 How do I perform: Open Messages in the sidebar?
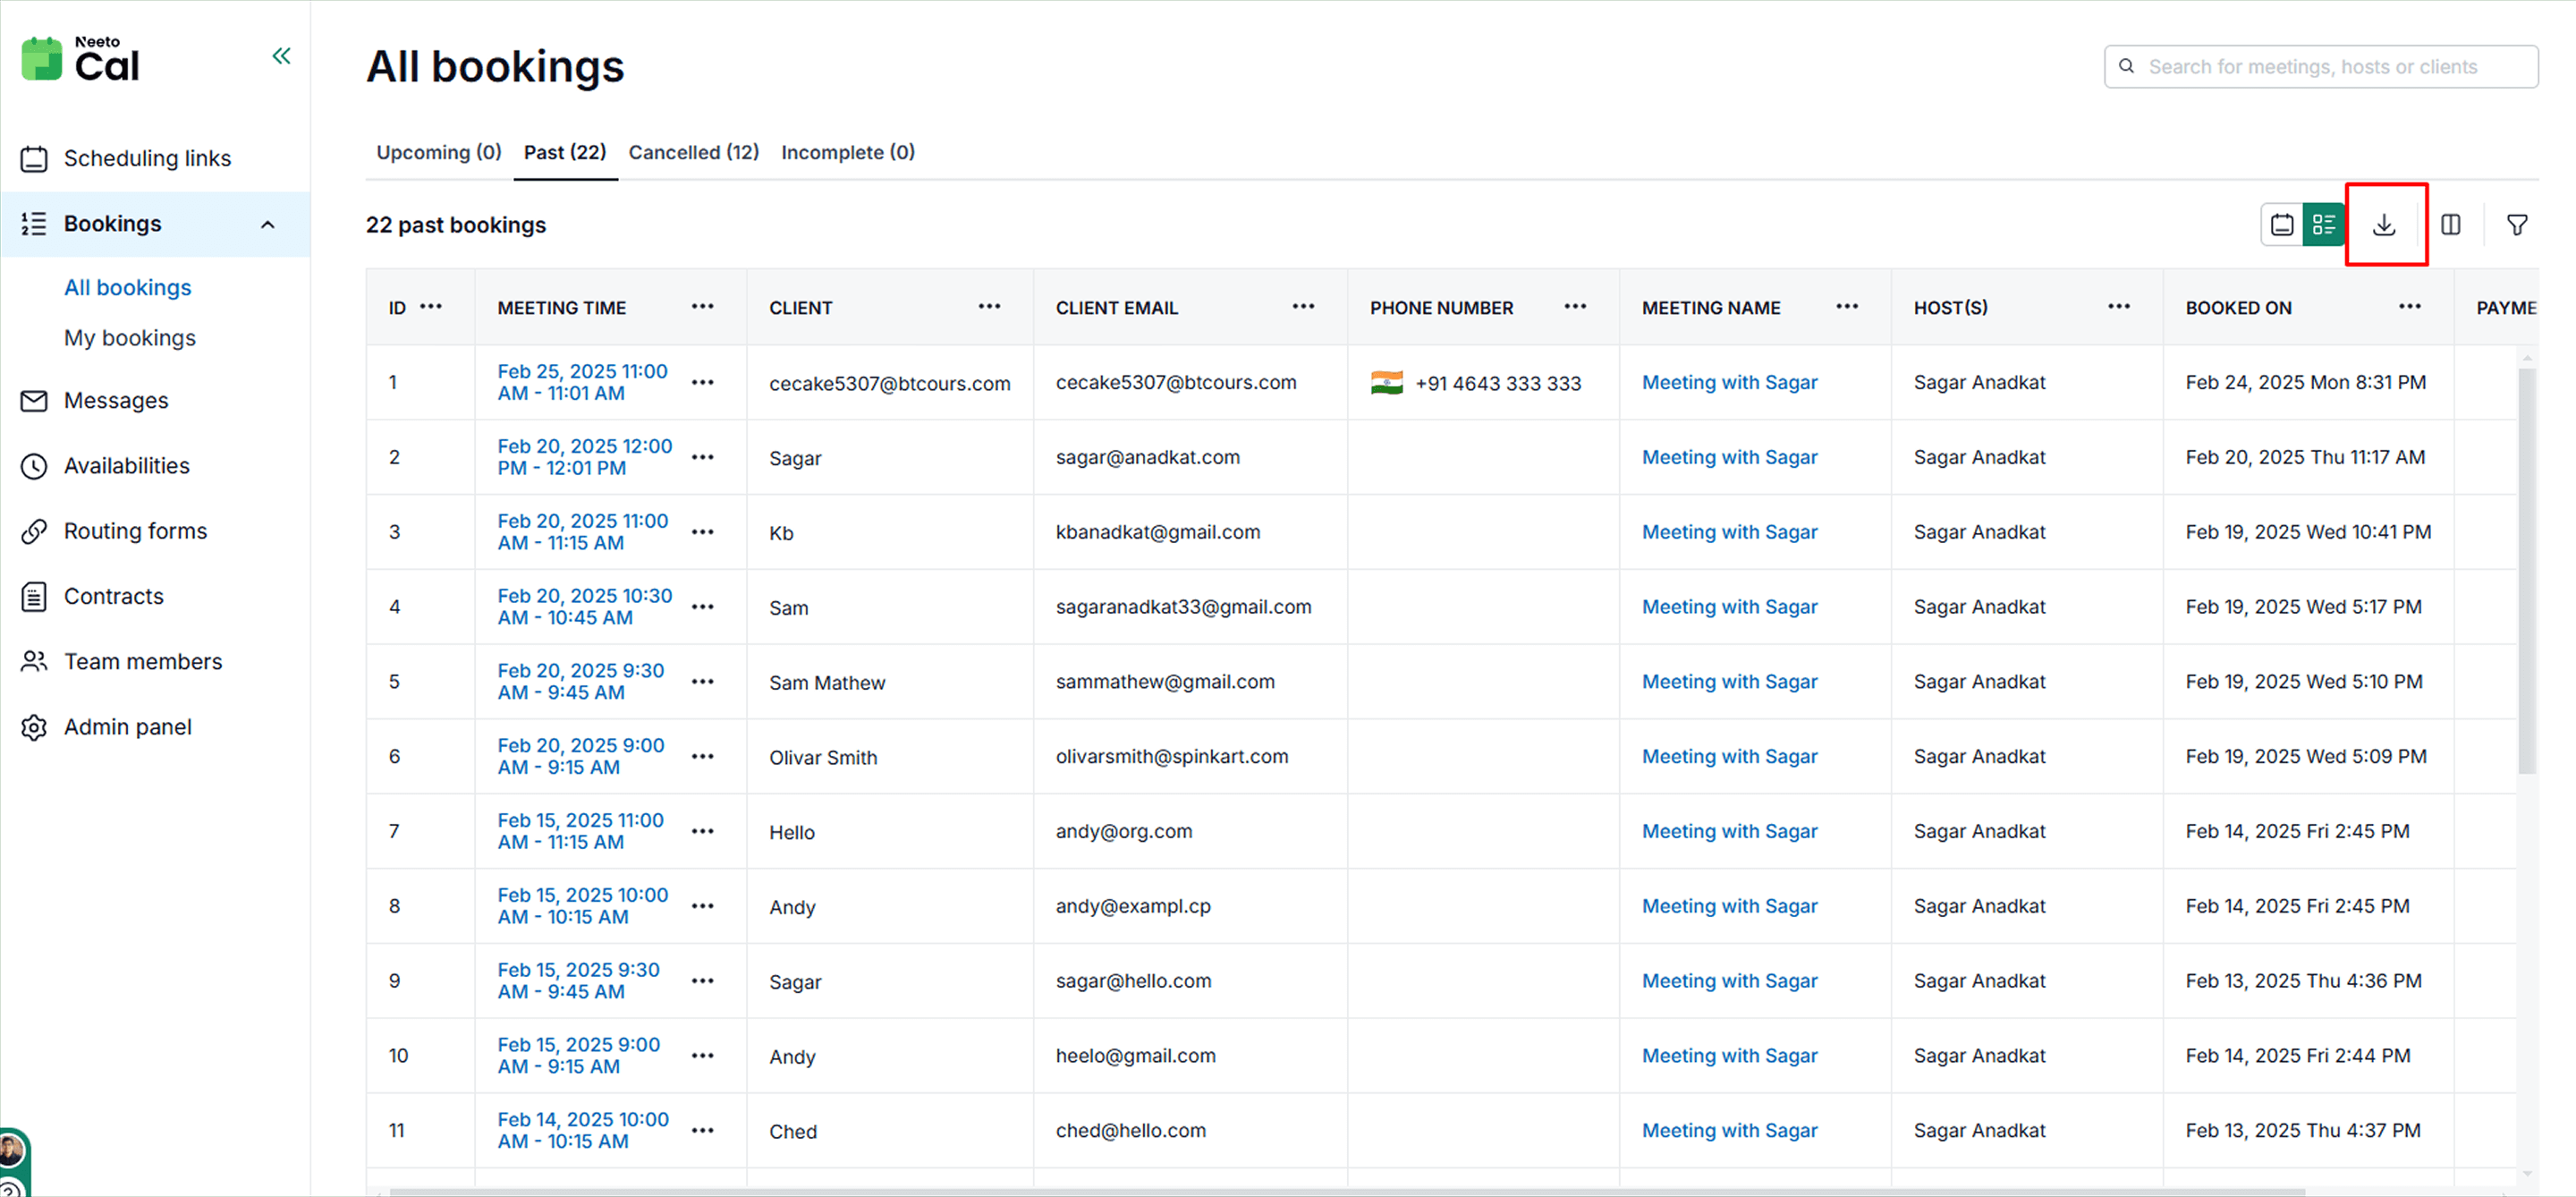(116, 400)
